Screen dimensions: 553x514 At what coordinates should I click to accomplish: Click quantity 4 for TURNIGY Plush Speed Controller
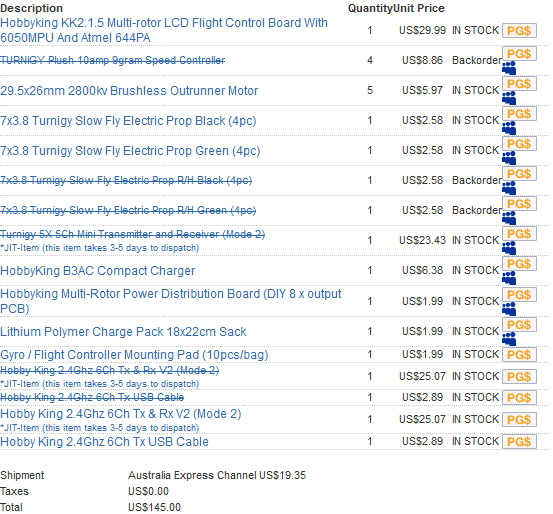click(x=370, y=60)
